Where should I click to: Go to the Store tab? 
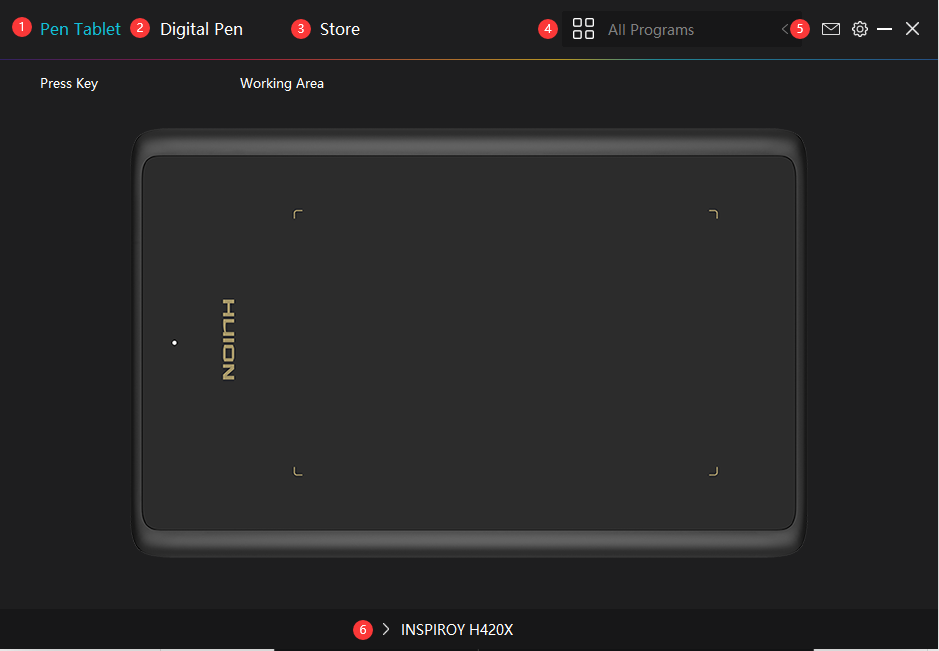(340, 29)
